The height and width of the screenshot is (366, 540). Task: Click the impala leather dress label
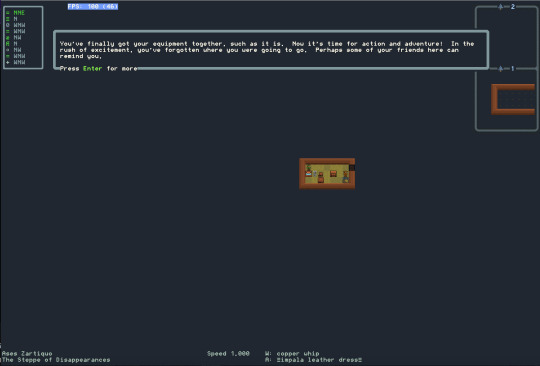(319, 360)
